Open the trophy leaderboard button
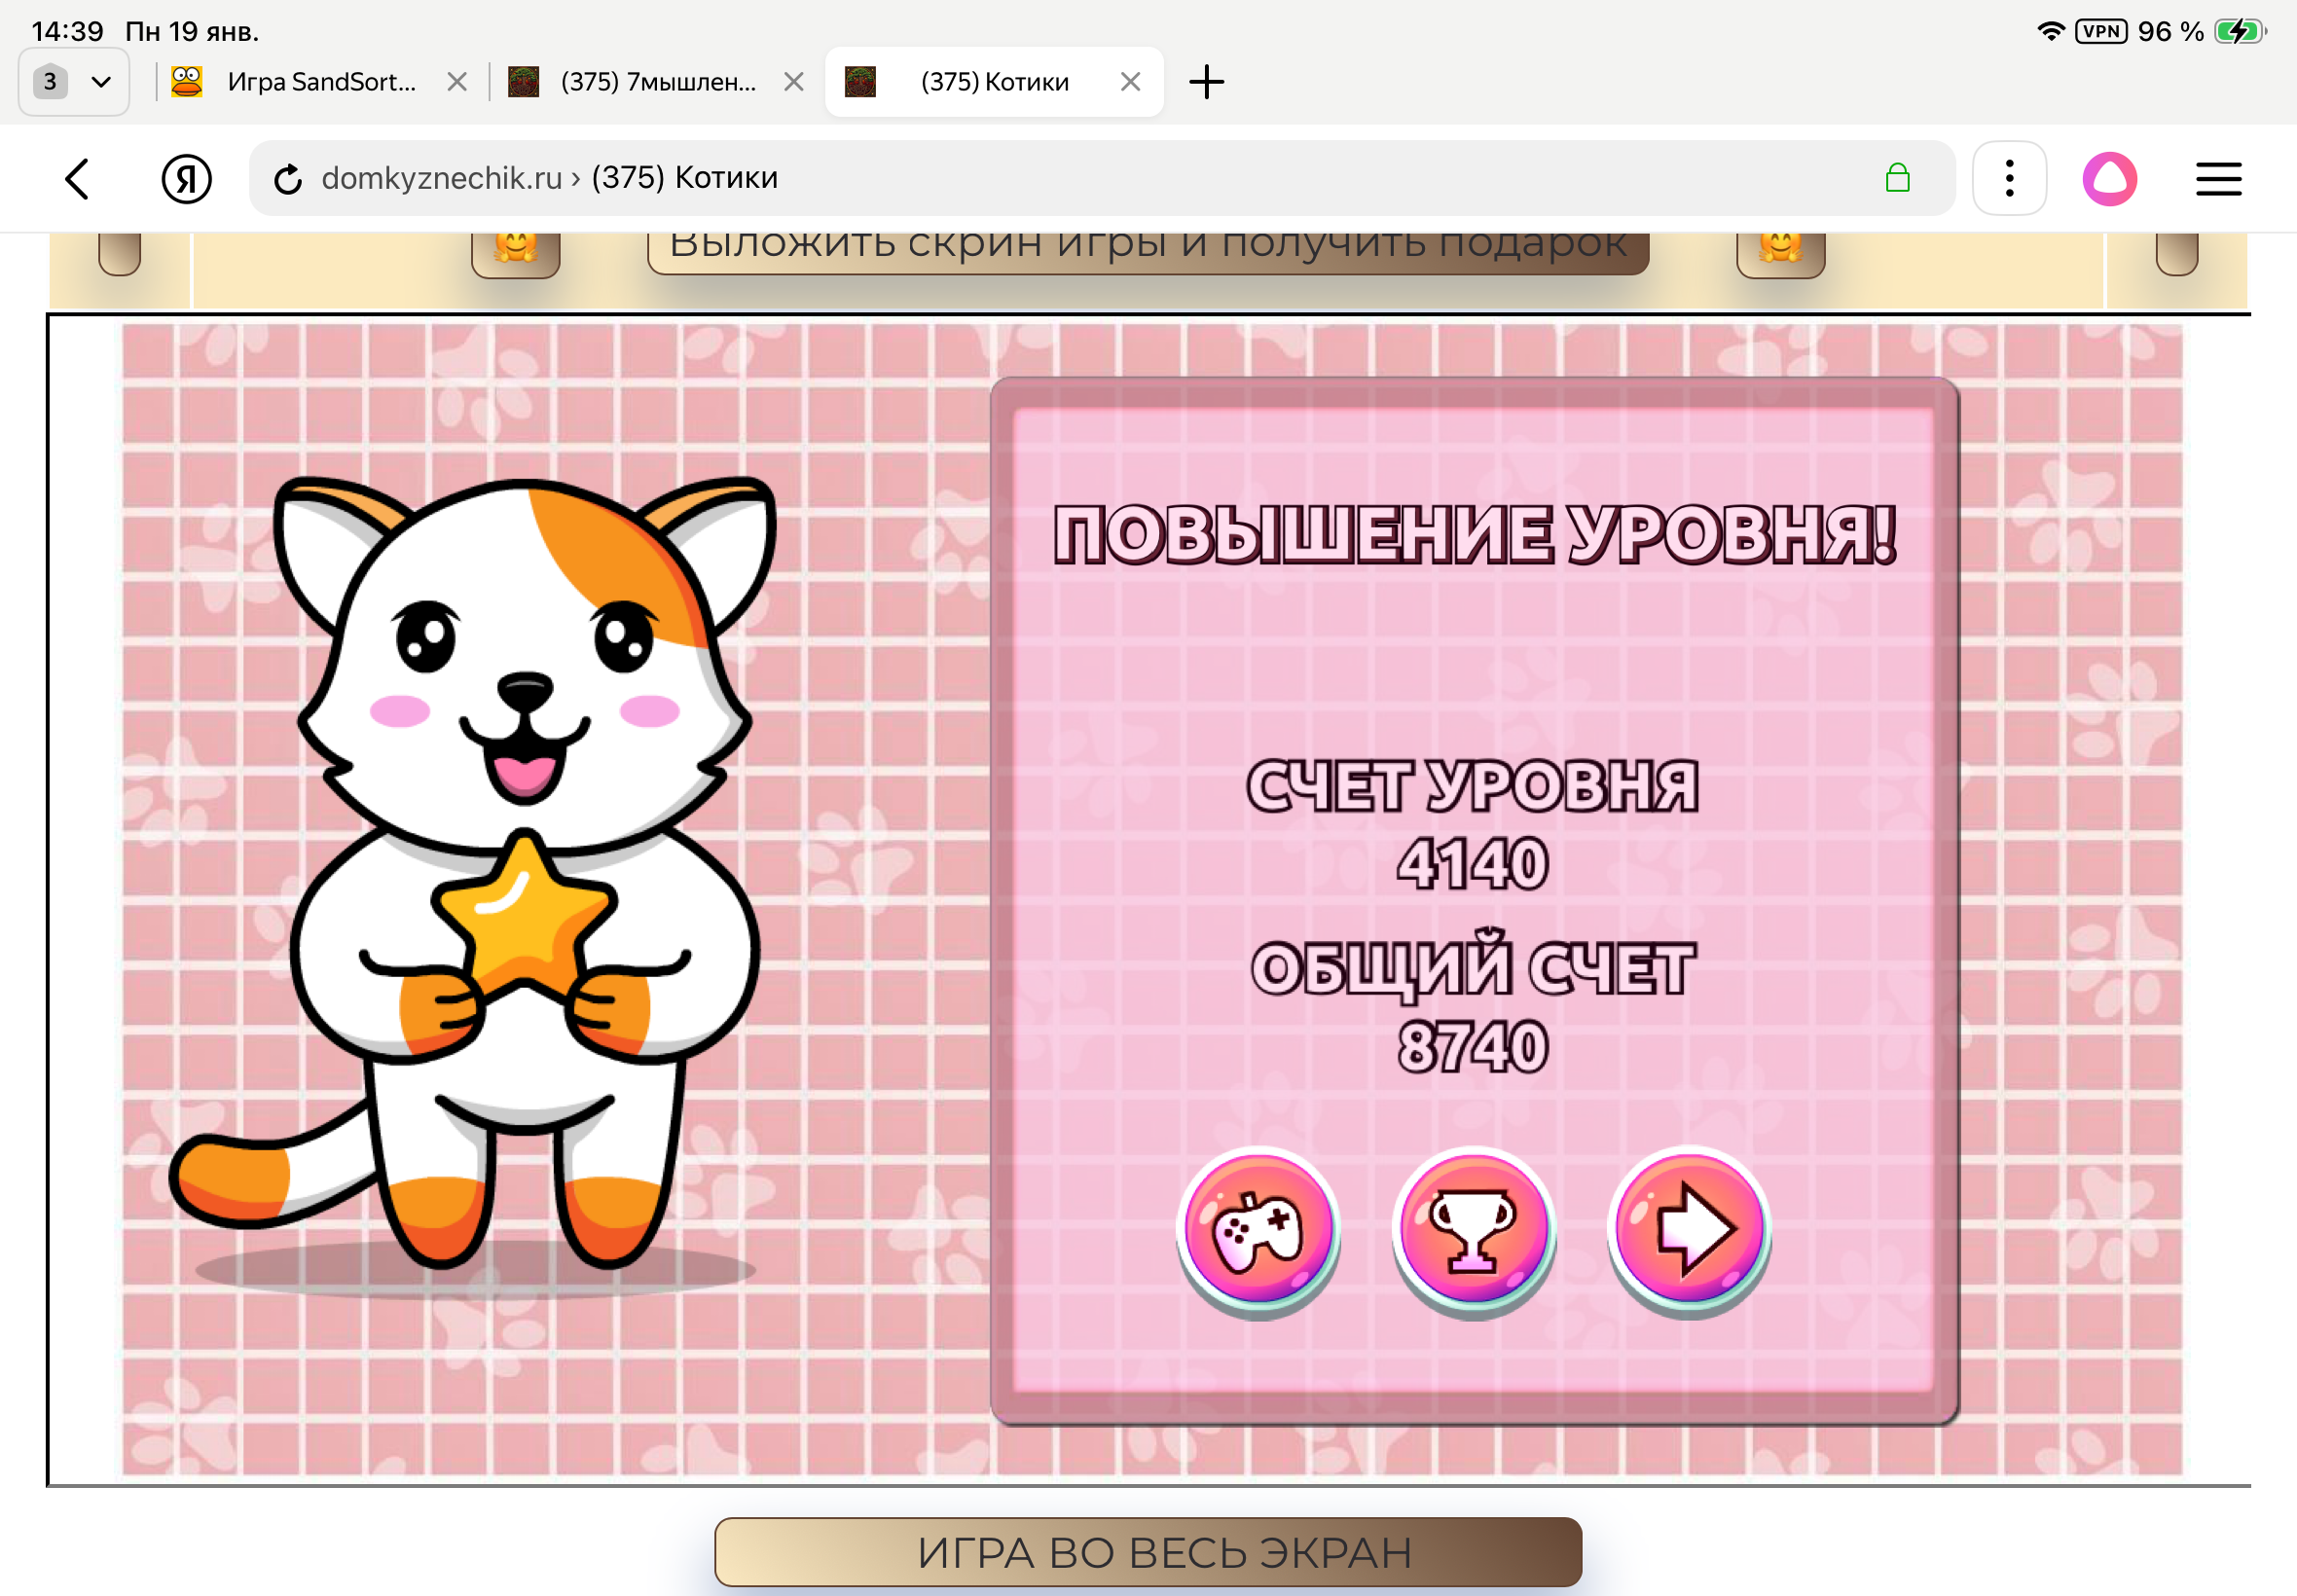 click(1473, 1230)
